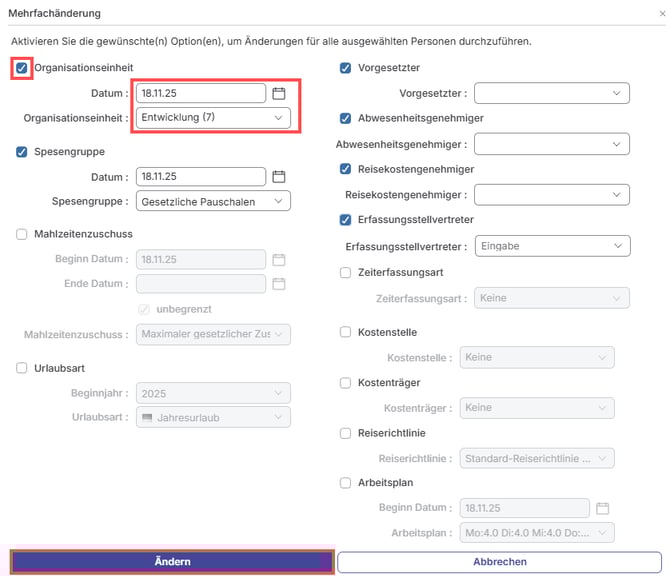Uncheck the Vorgesetzter checkbox
This screenshot has height=586, width=670.
click(346, 68)
